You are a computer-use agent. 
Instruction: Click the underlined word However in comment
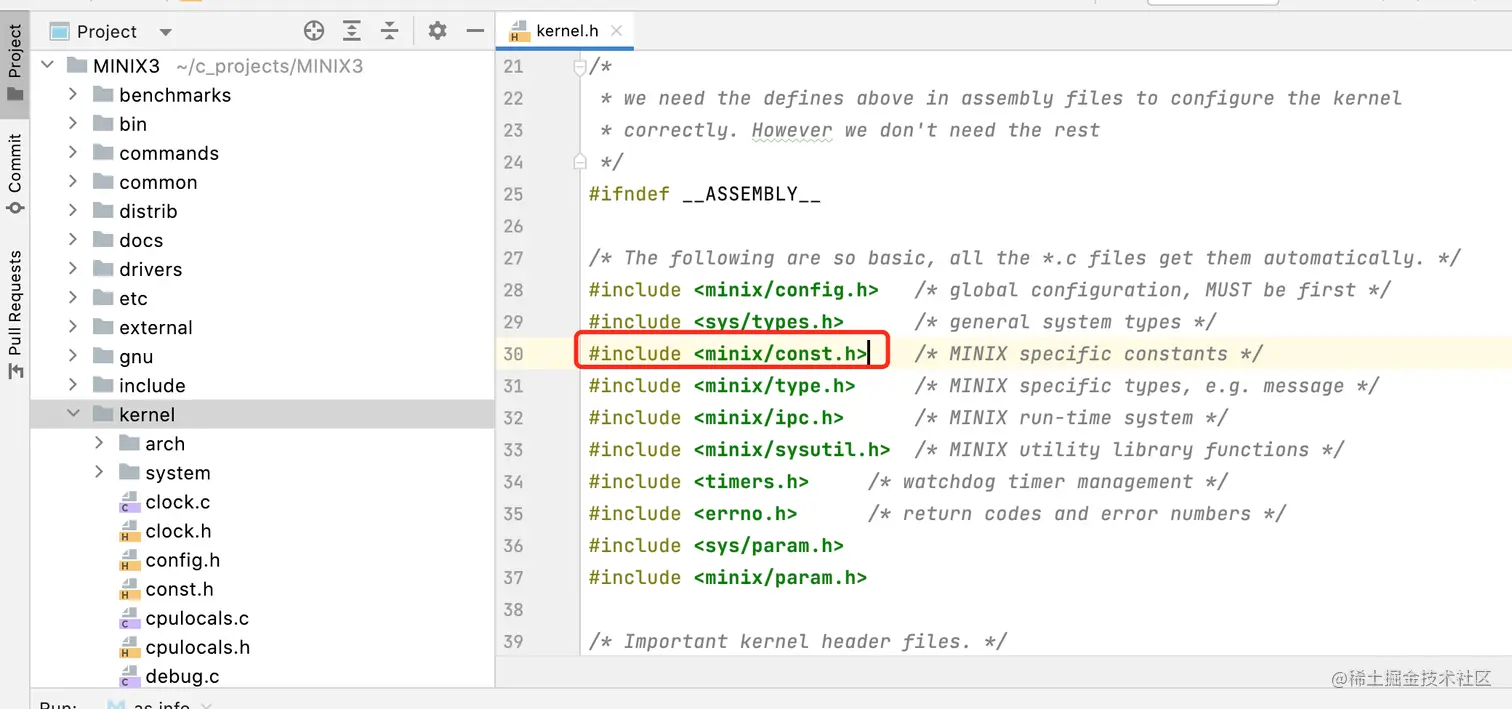click(x=792, y=130)
